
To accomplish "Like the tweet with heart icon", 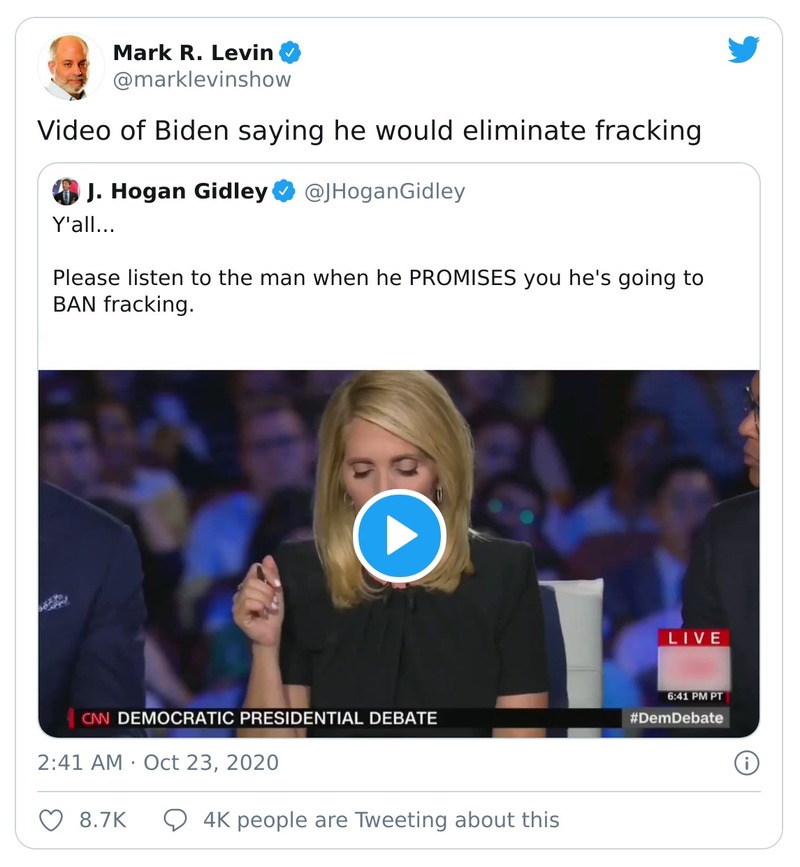I will 50,820.
